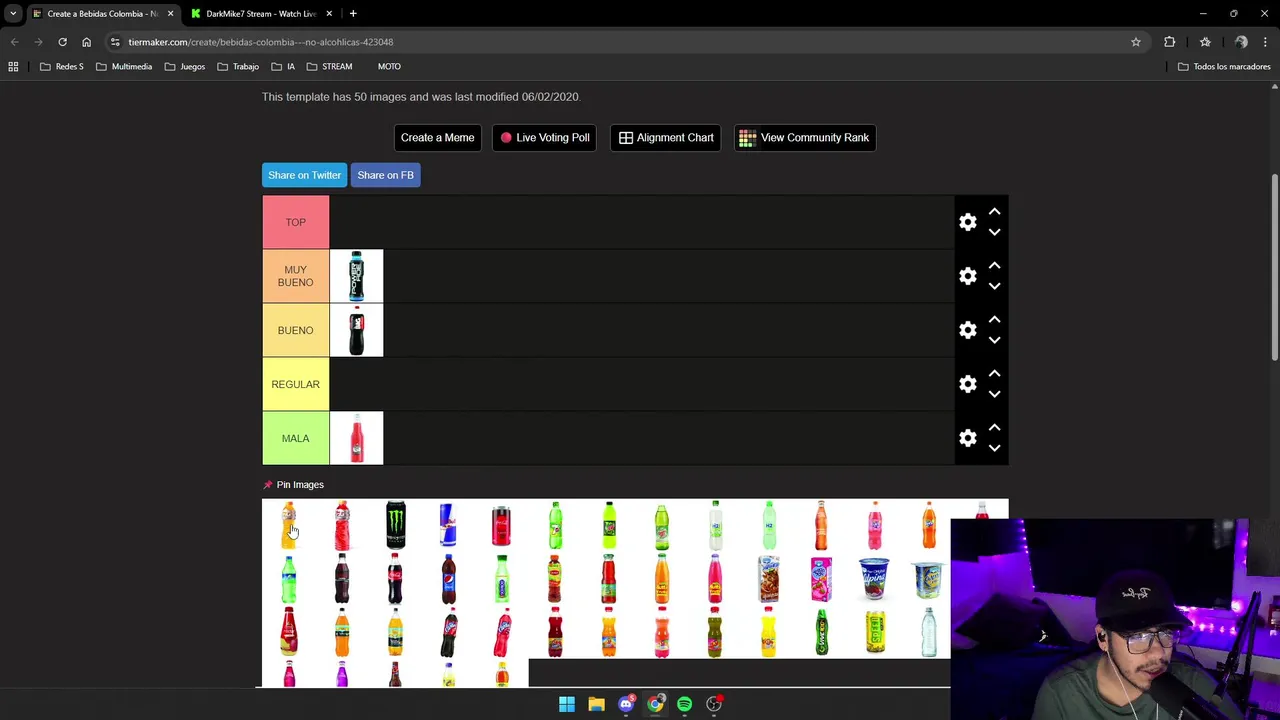The image size is (1280, 720).
Task: Open tab search dropdown chevron
Action: click(x=13, y=13)
